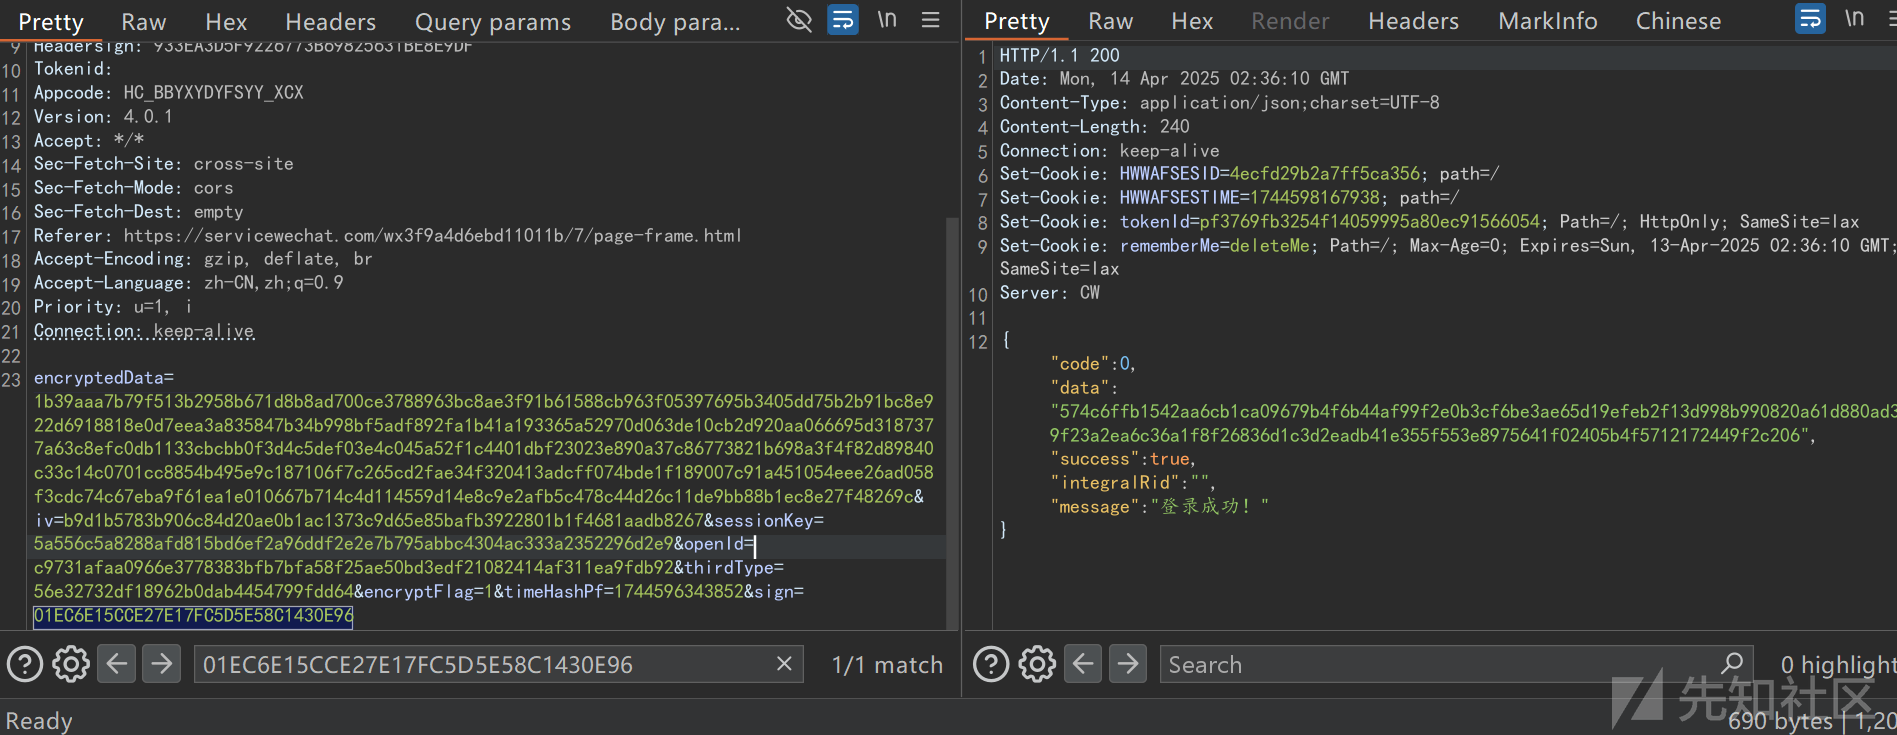The image size is (1897, 735).
Task: Open response Chinese tab
Action: (x=1679, y=20)
